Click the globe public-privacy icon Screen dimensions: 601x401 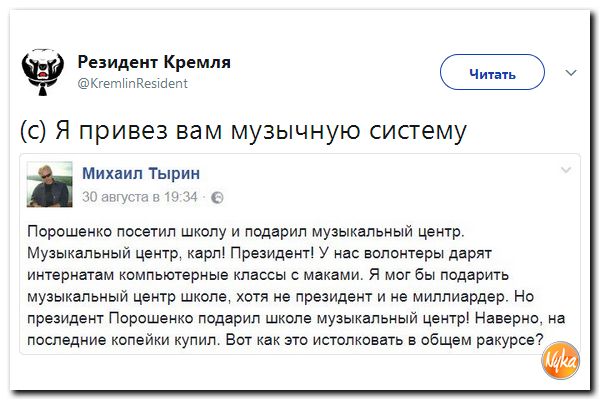pos(217,197)
